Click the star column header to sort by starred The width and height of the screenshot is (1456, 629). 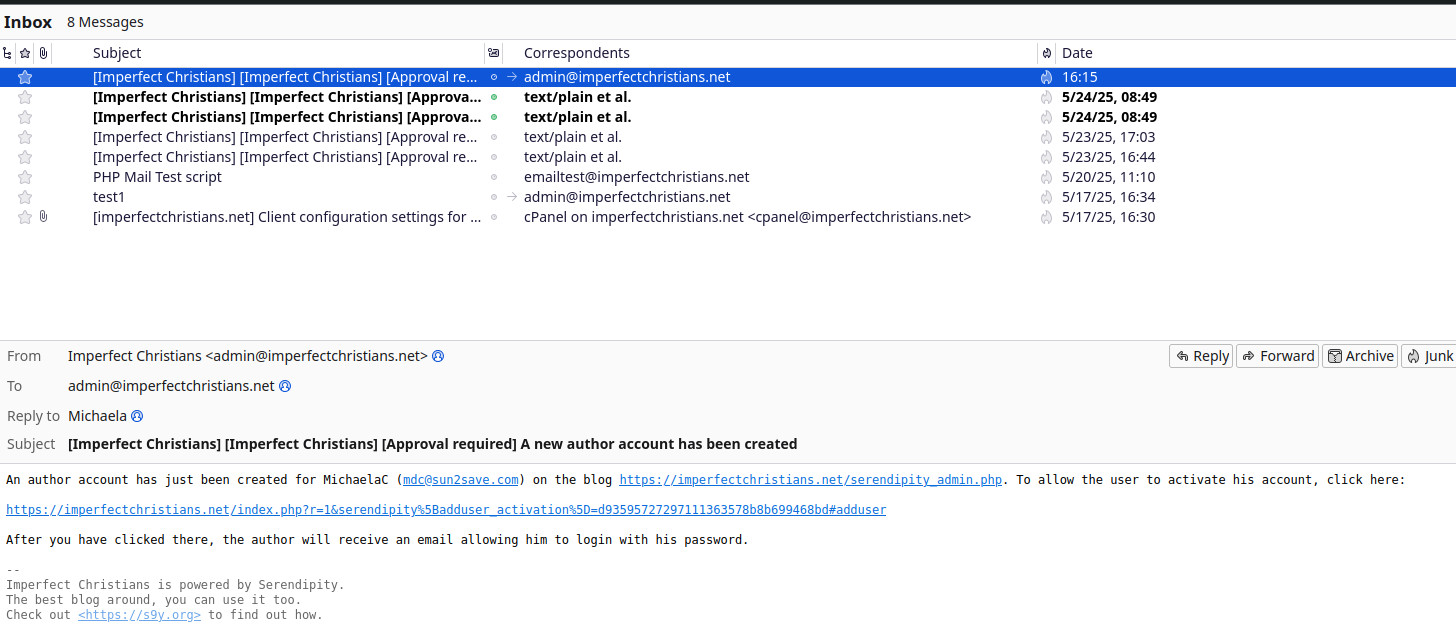[24, 52]
